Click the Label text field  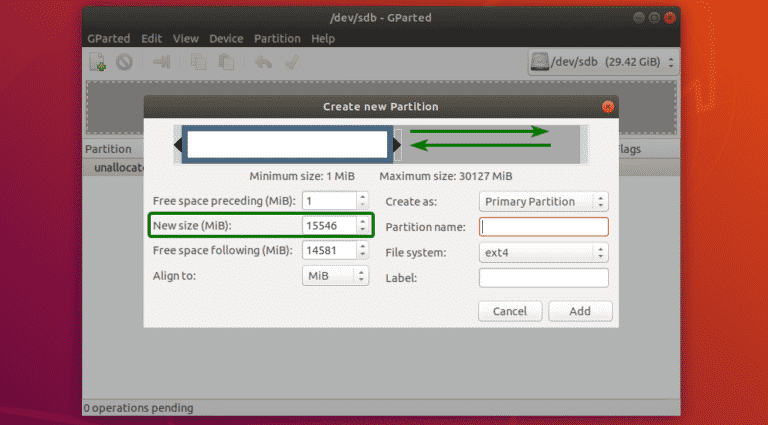click(x=544, y=278)
